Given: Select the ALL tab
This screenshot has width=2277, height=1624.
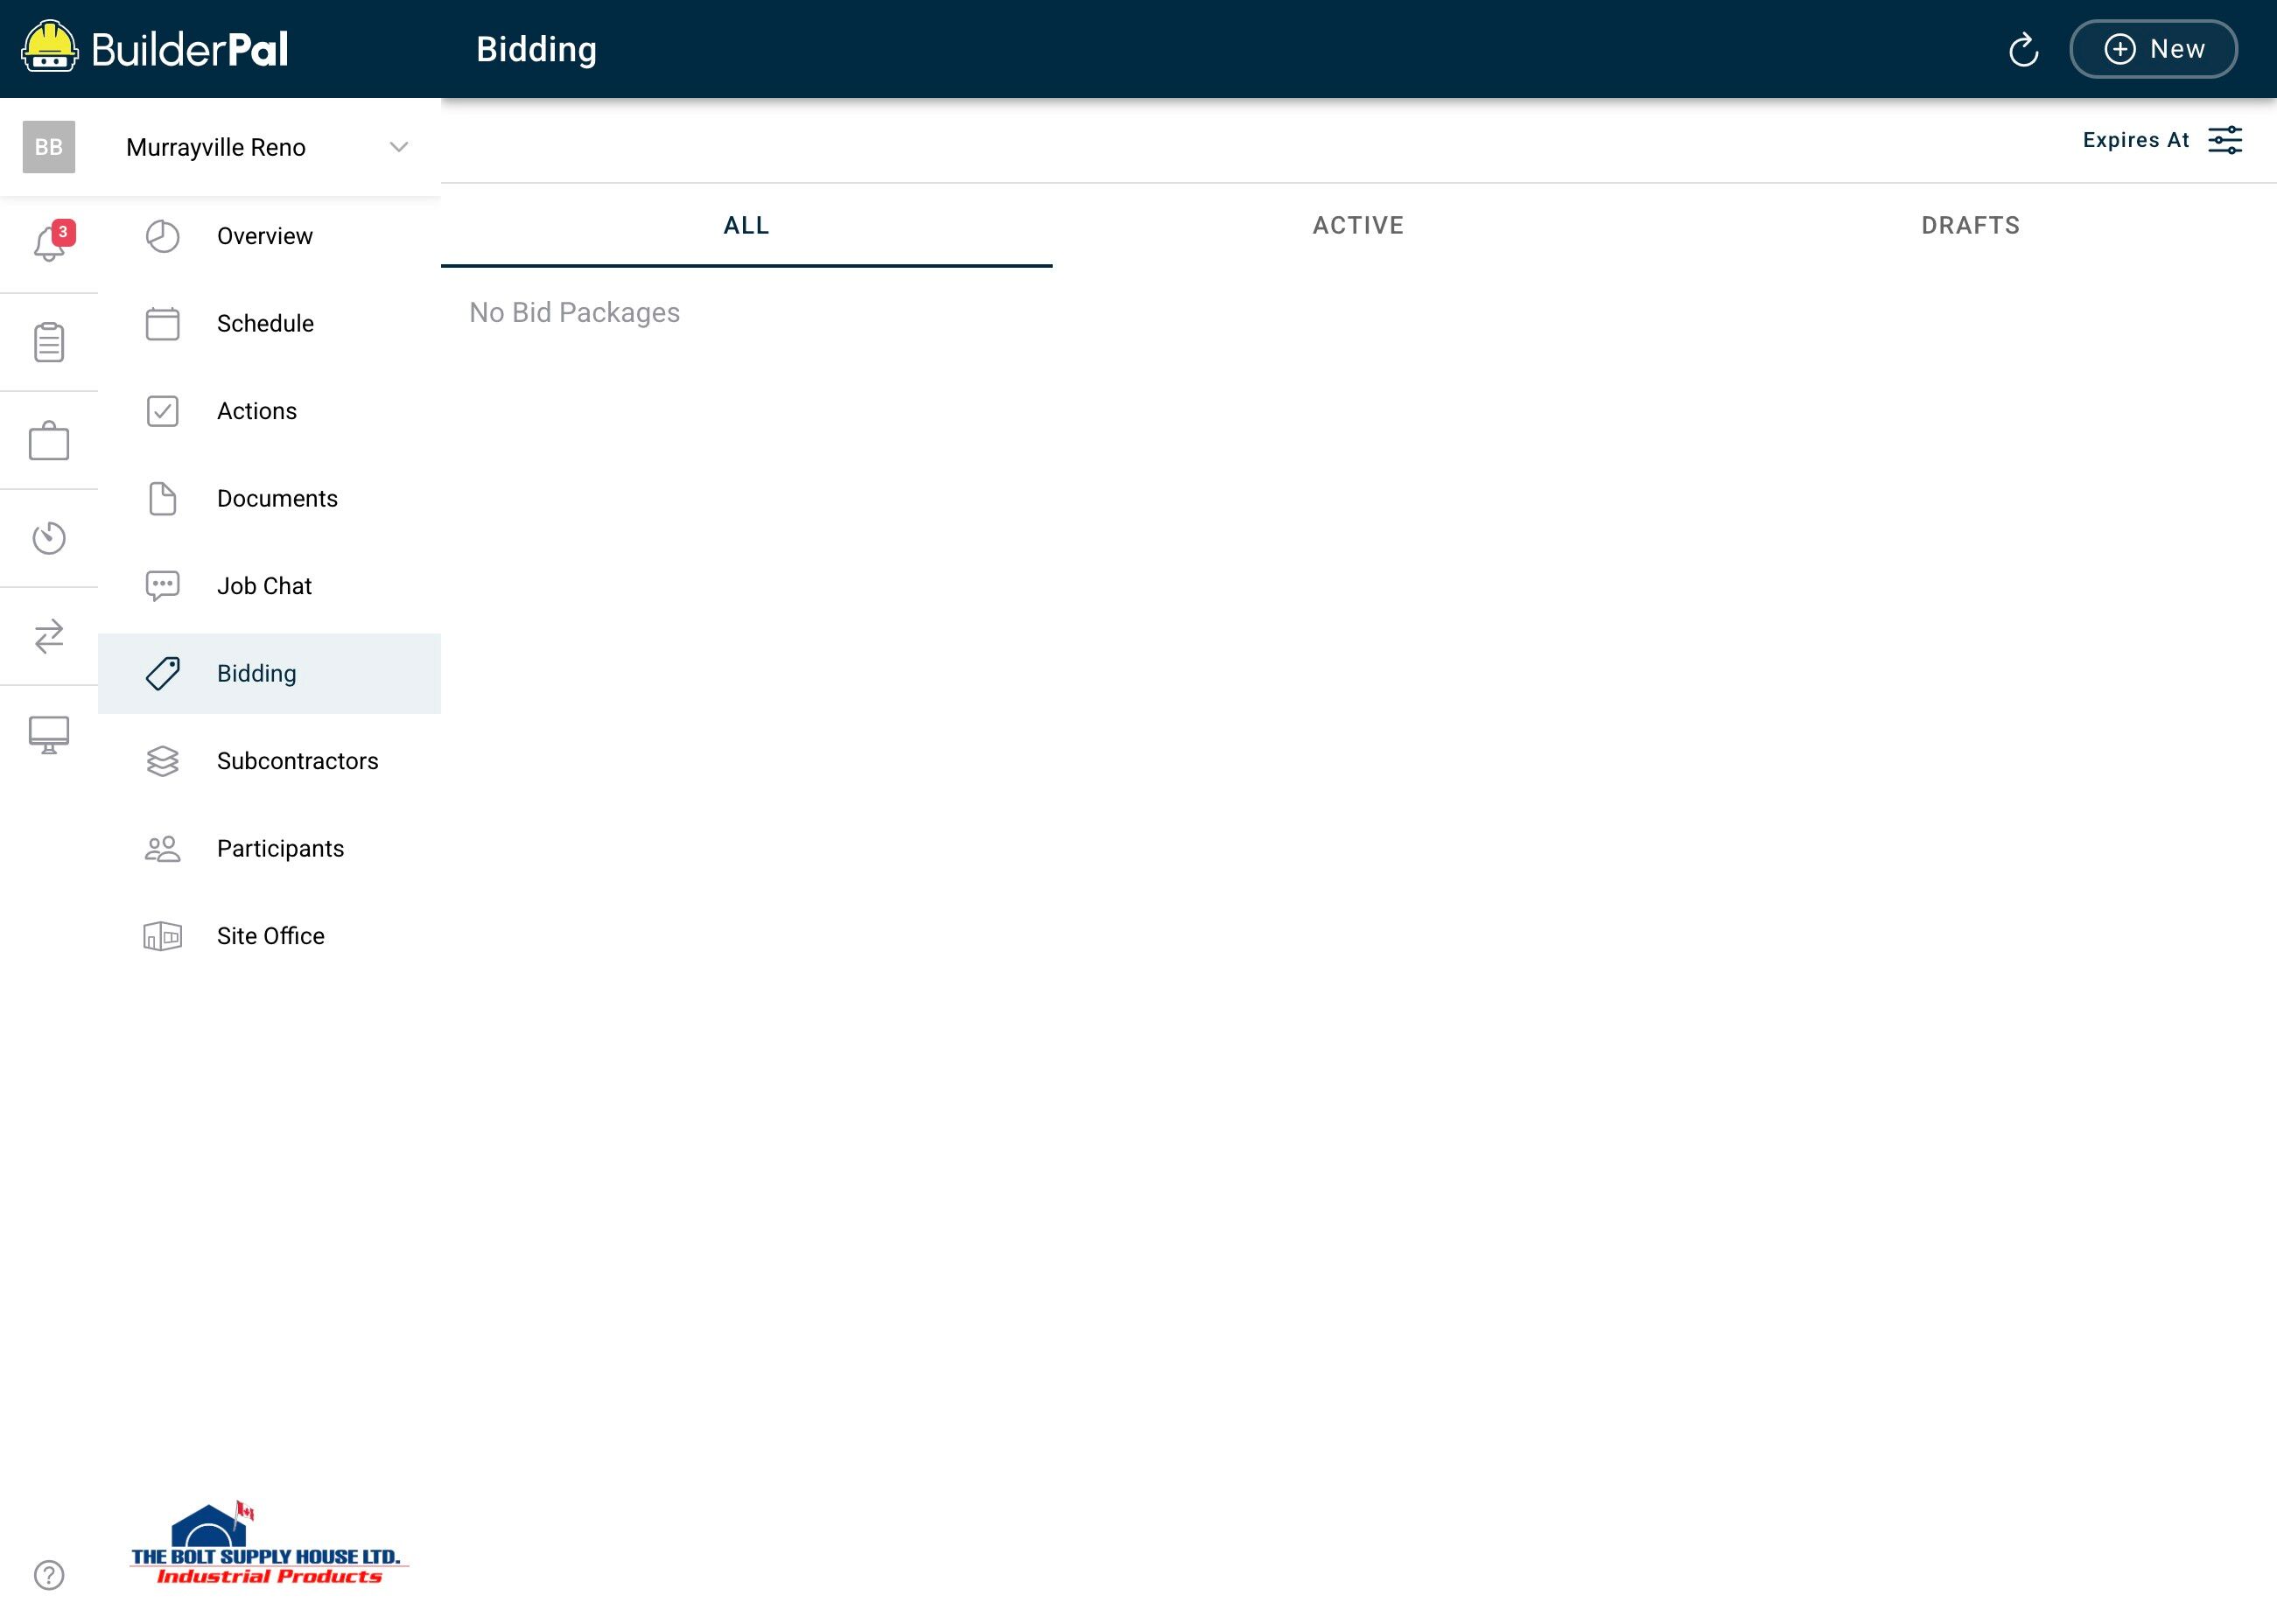Looking at the screenshot, I should [746, 225].
